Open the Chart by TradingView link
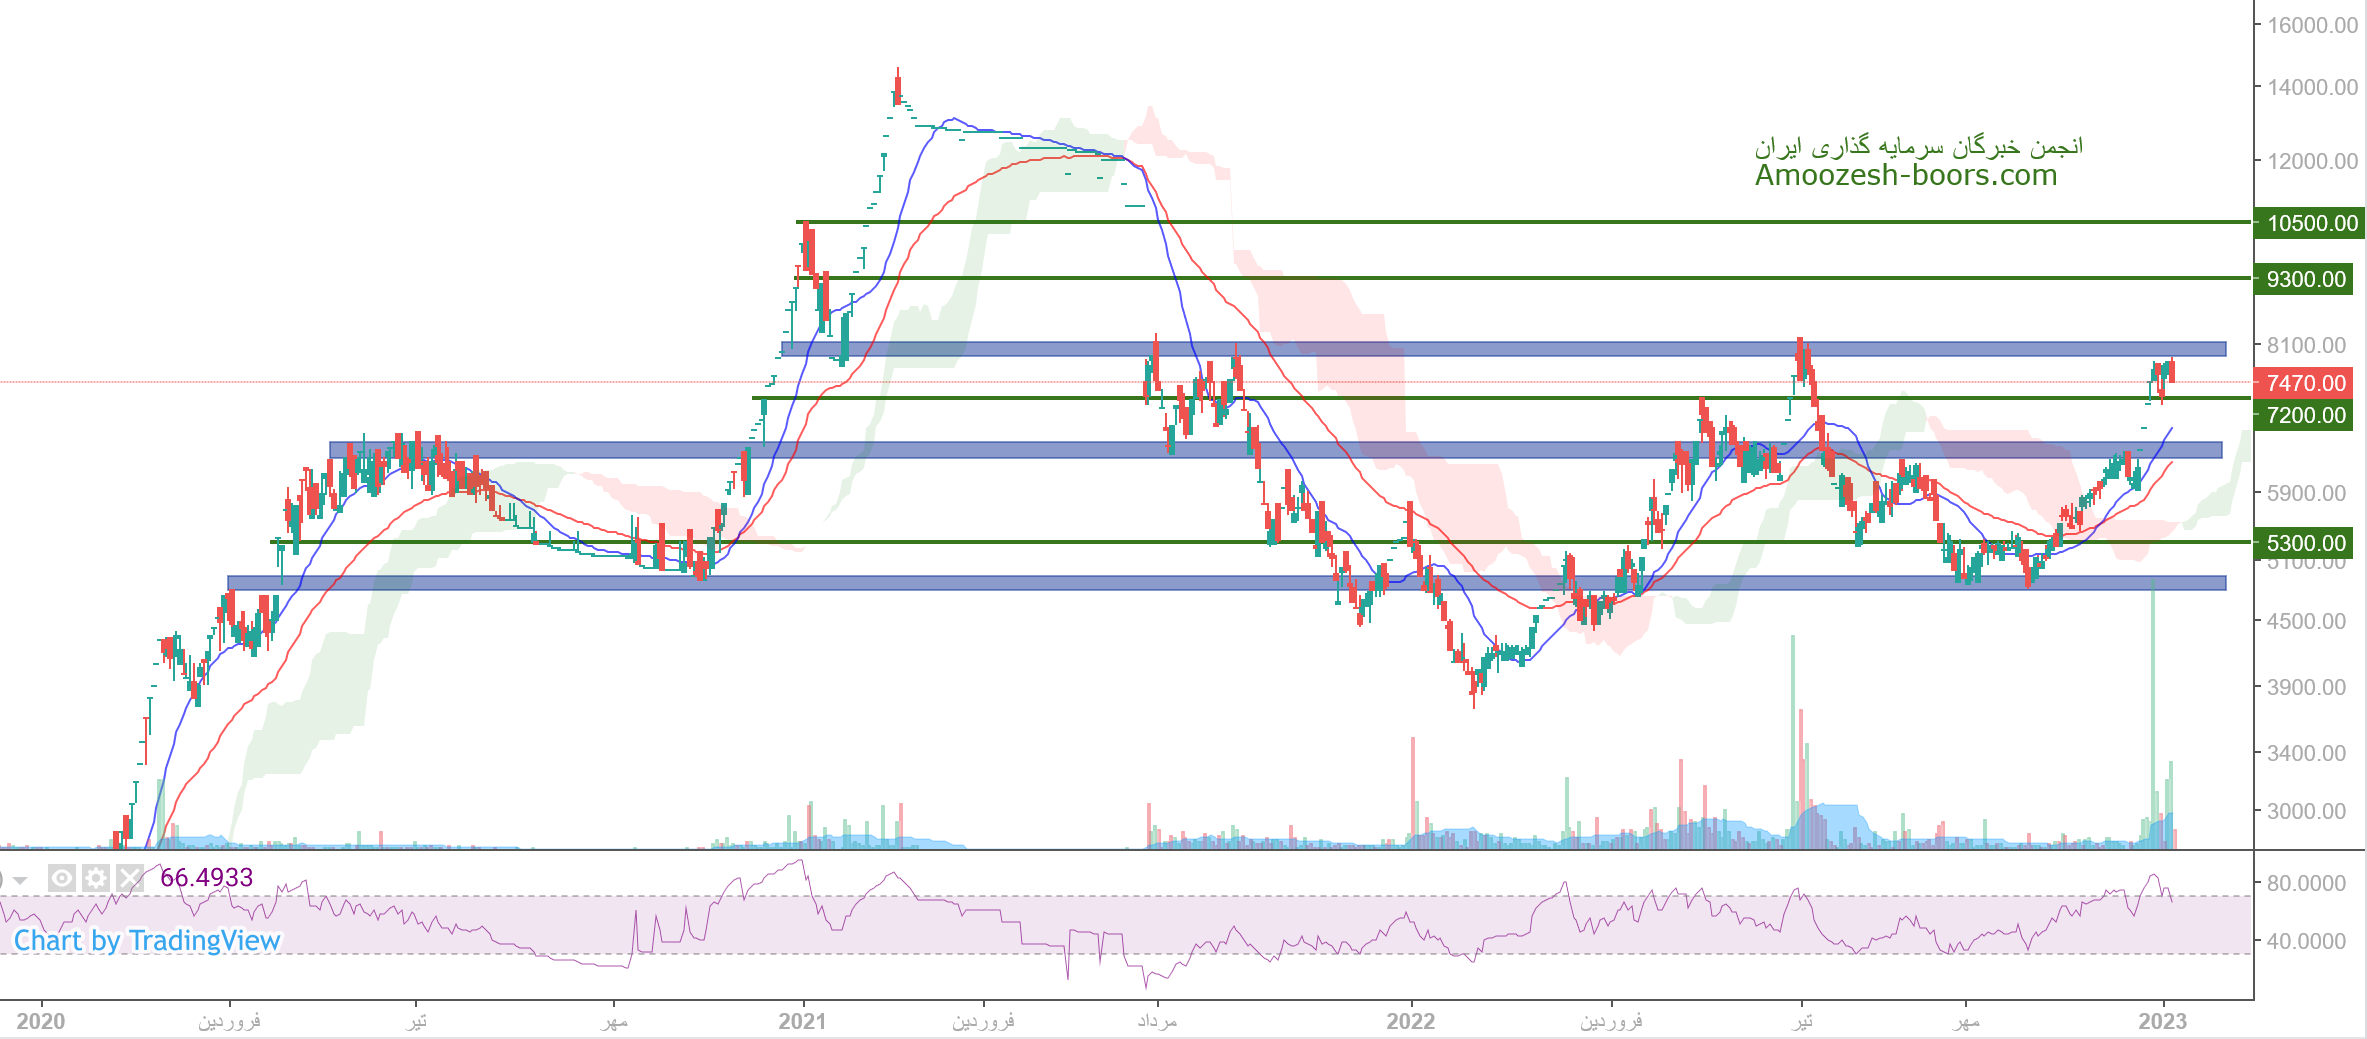The height and width of the screenshot is (1039, 2367). coord(147,940)
